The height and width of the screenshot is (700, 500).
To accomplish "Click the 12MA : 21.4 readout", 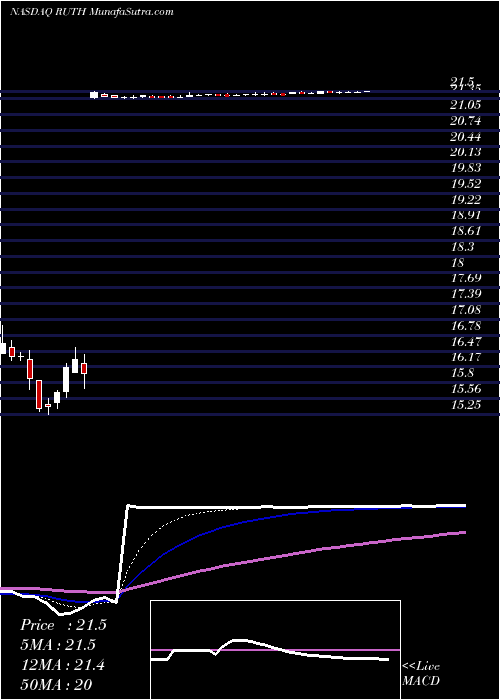I will point(63,665).
